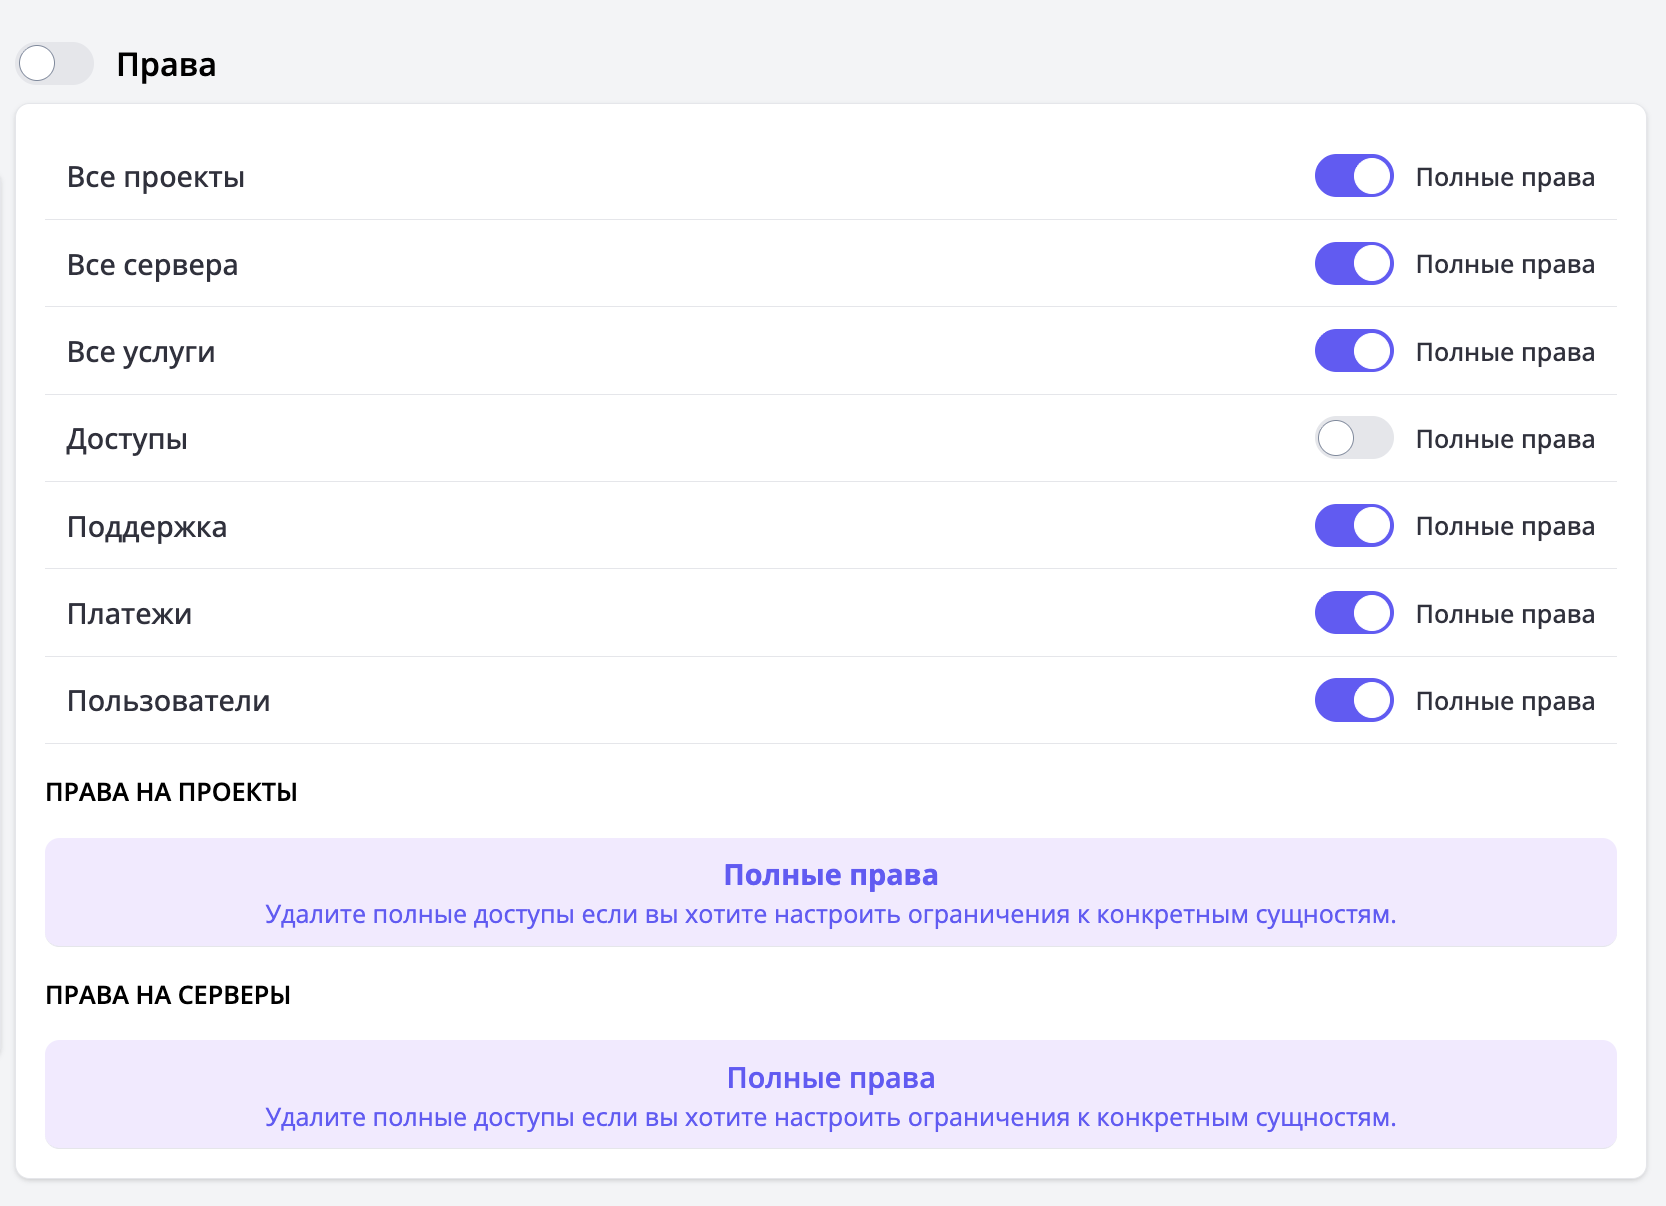Select the "Поддержка" row label
The image size is (1666, 1206).
tap(147, 527)
